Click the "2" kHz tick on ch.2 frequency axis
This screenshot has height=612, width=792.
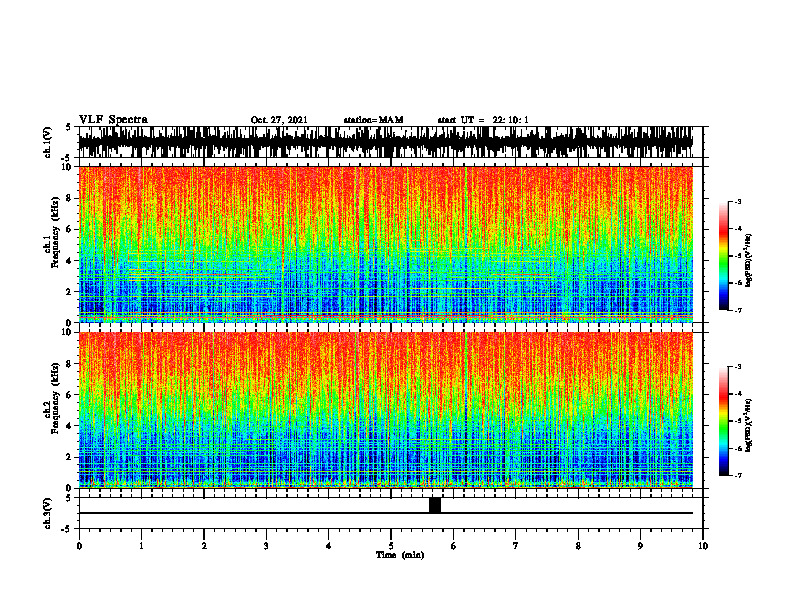point(69,457)
